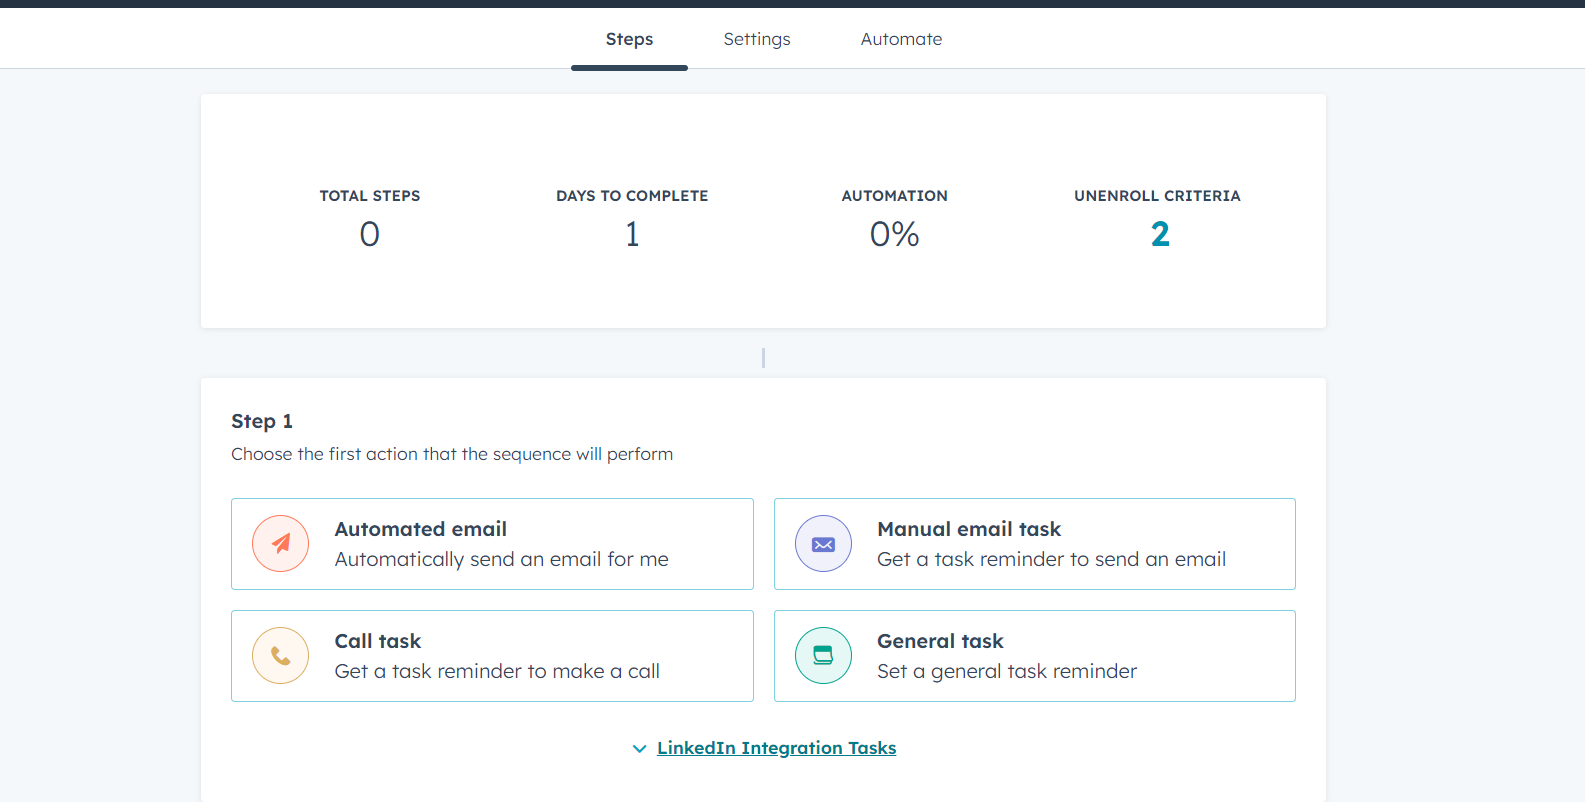Select the Steps tab
The width and height of the screenshot is (1585, 802).
coord(629,39)
